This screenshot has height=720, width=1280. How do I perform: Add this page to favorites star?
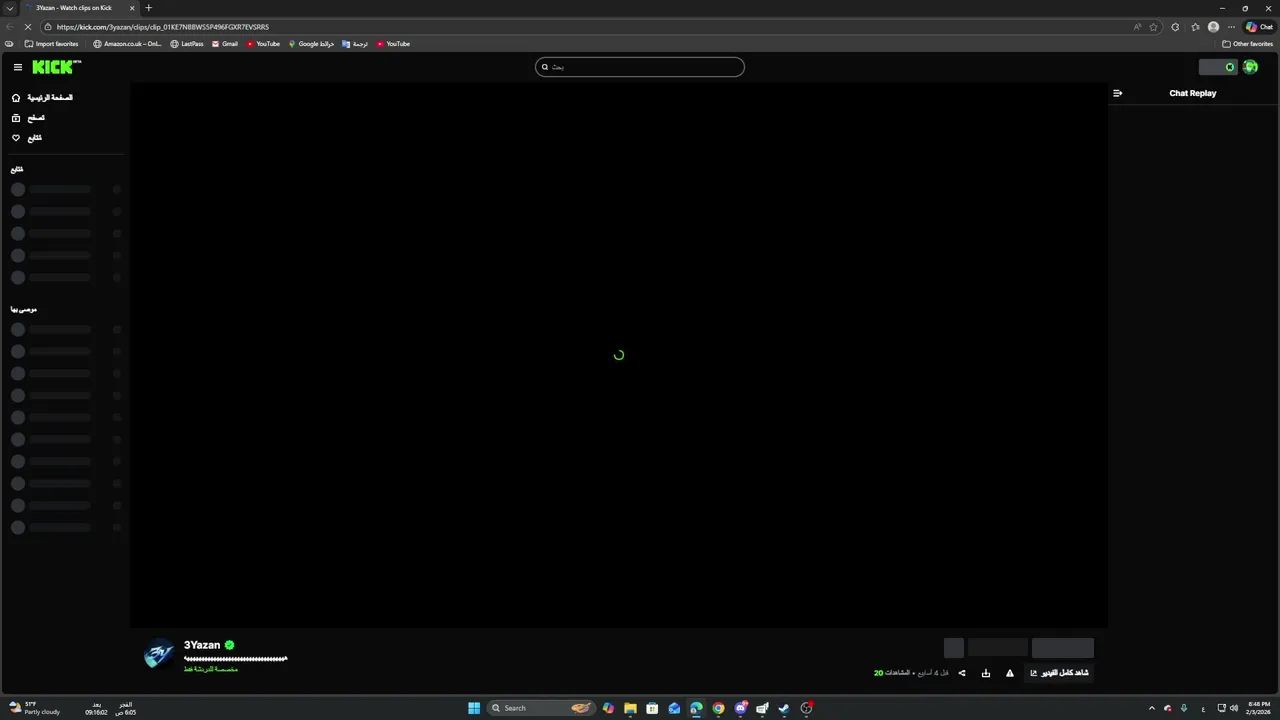[x=1153, y=27]
